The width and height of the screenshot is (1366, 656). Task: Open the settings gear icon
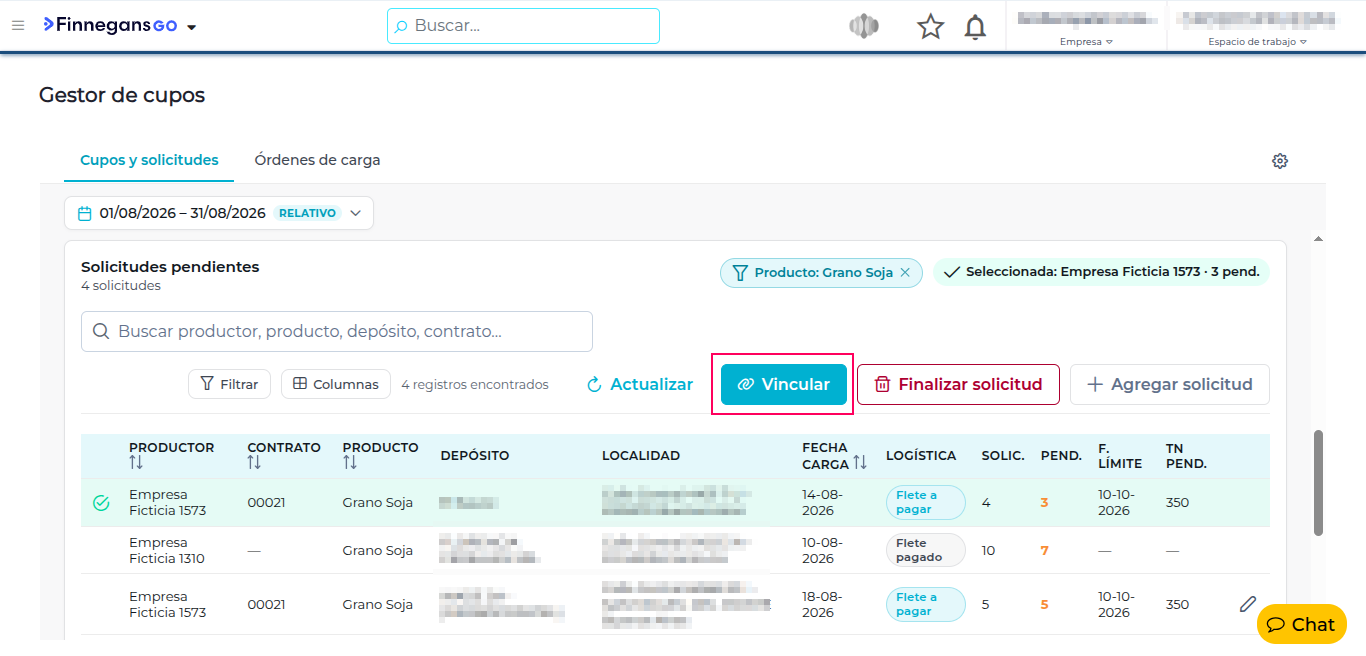[1280, 161]
